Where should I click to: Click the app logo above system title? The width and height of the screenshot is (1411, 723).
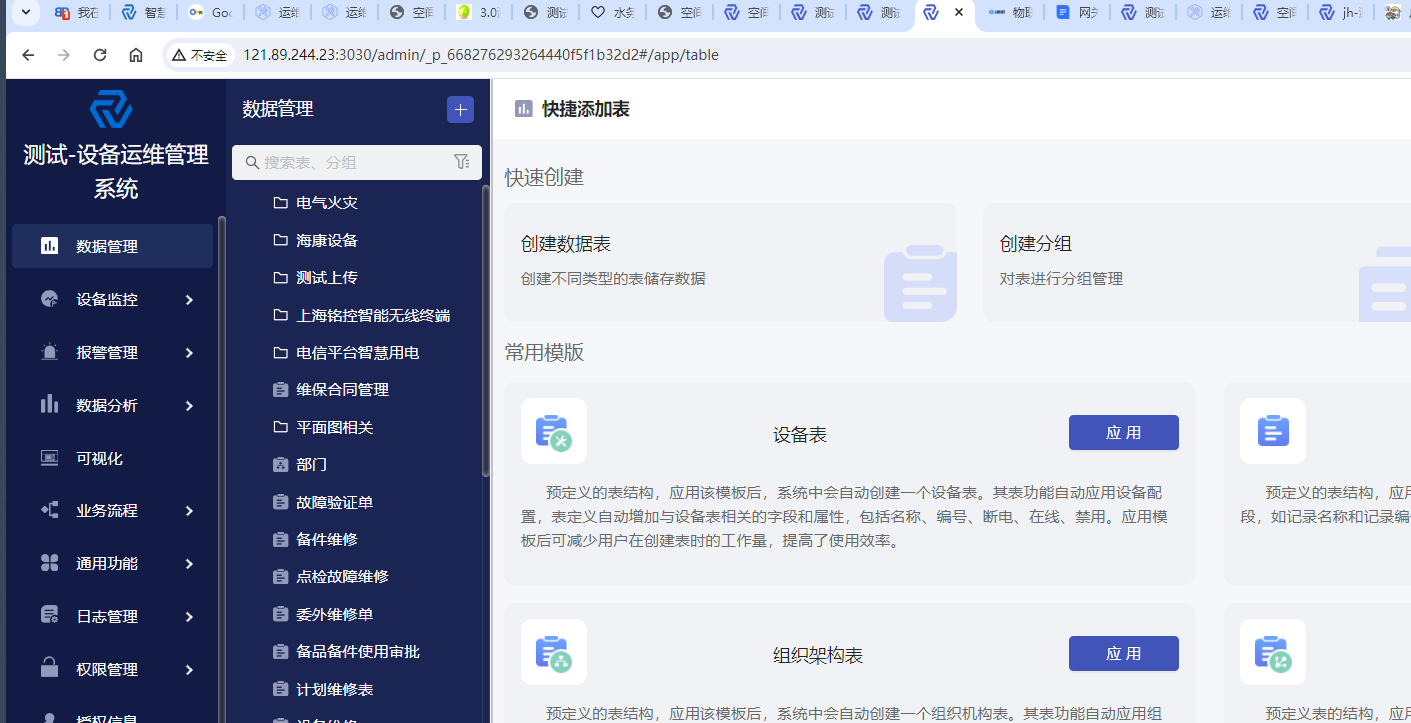coord(111,108)
